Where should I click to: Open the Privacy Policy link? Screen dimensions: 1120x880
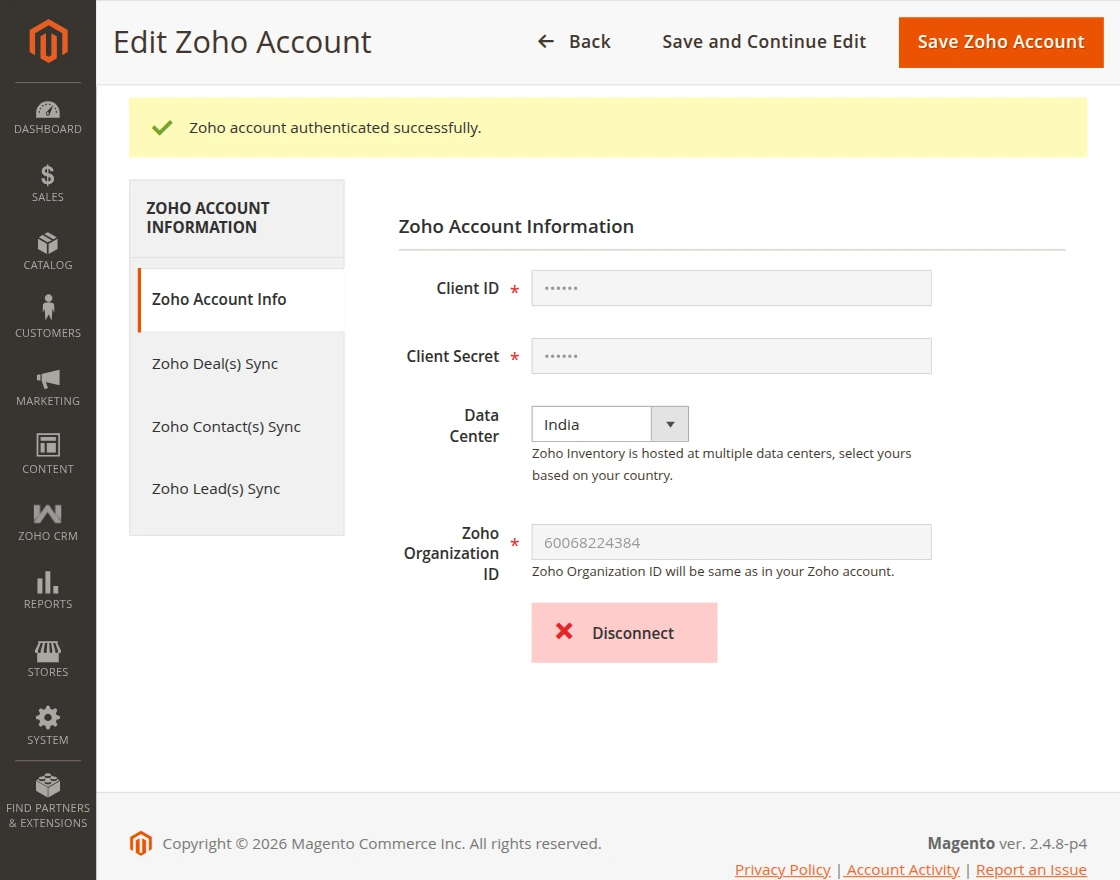782,869
